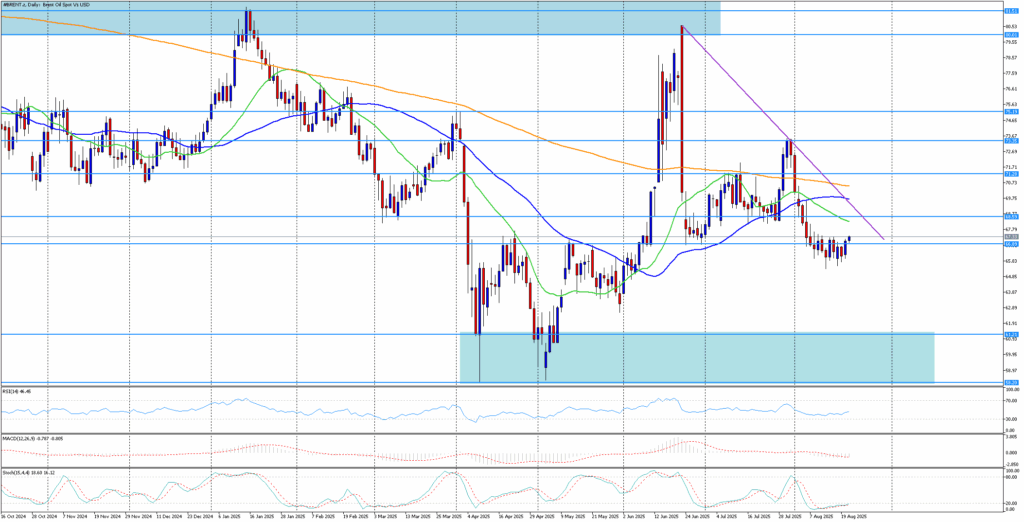
Task: Click the 80.53 price axis label
Action: click(1011, 27)
